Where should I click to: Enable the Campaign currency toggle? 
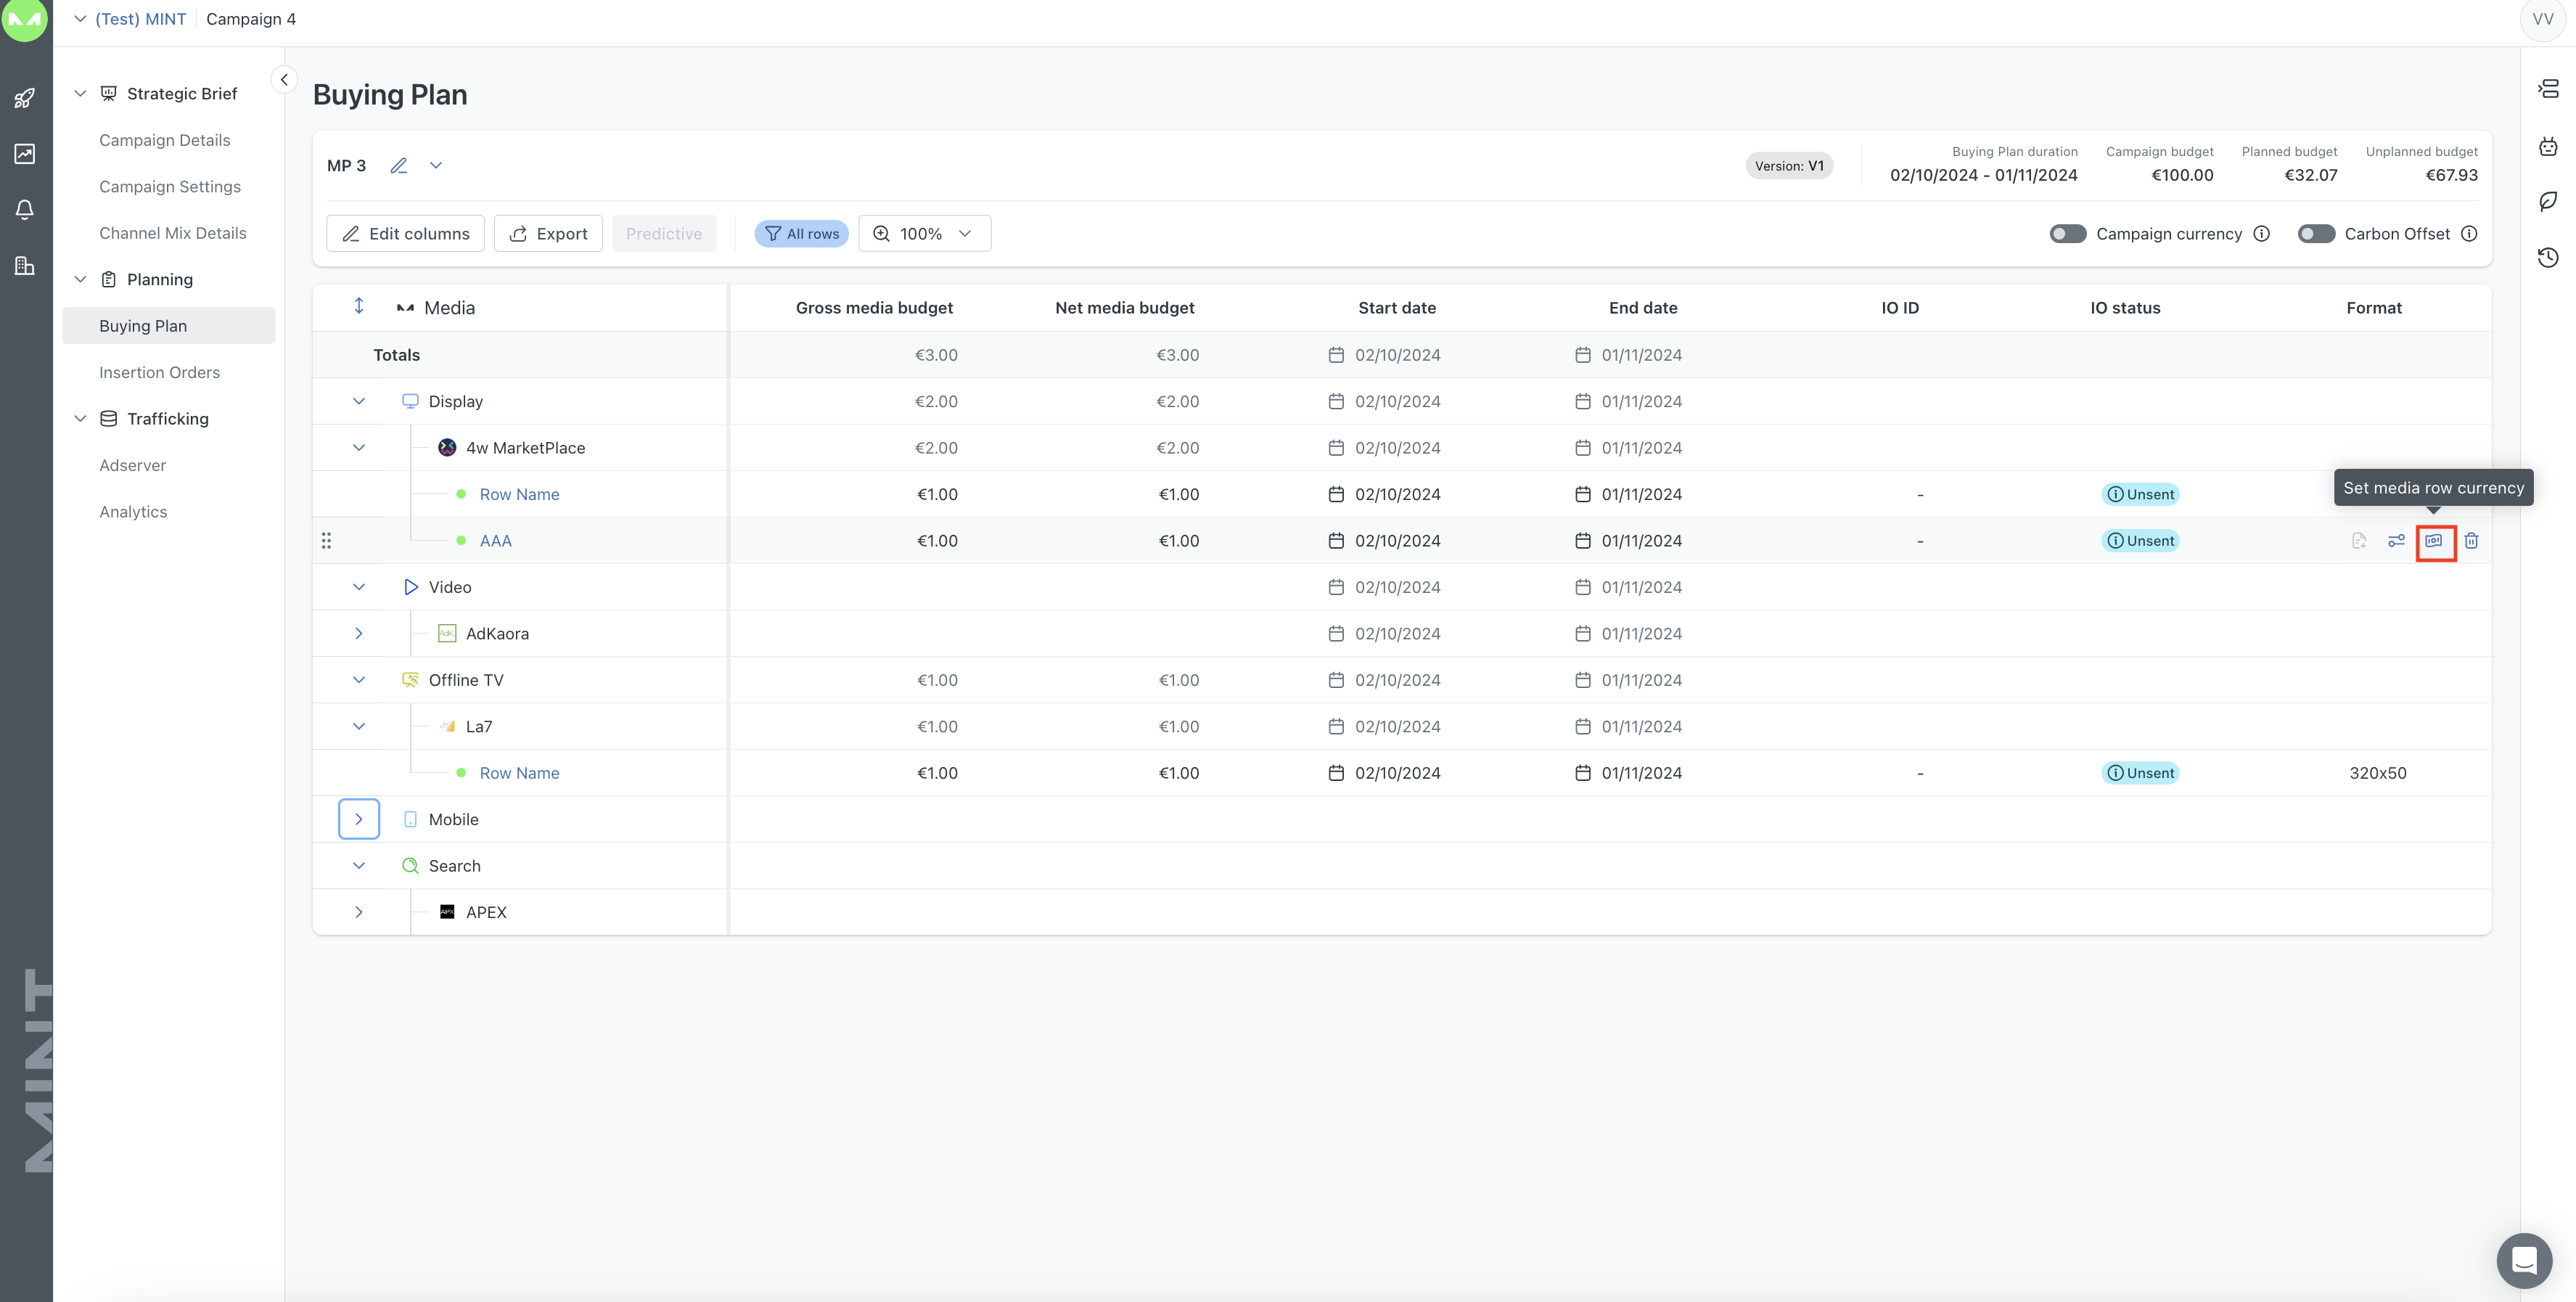[x=2067, y=234]
